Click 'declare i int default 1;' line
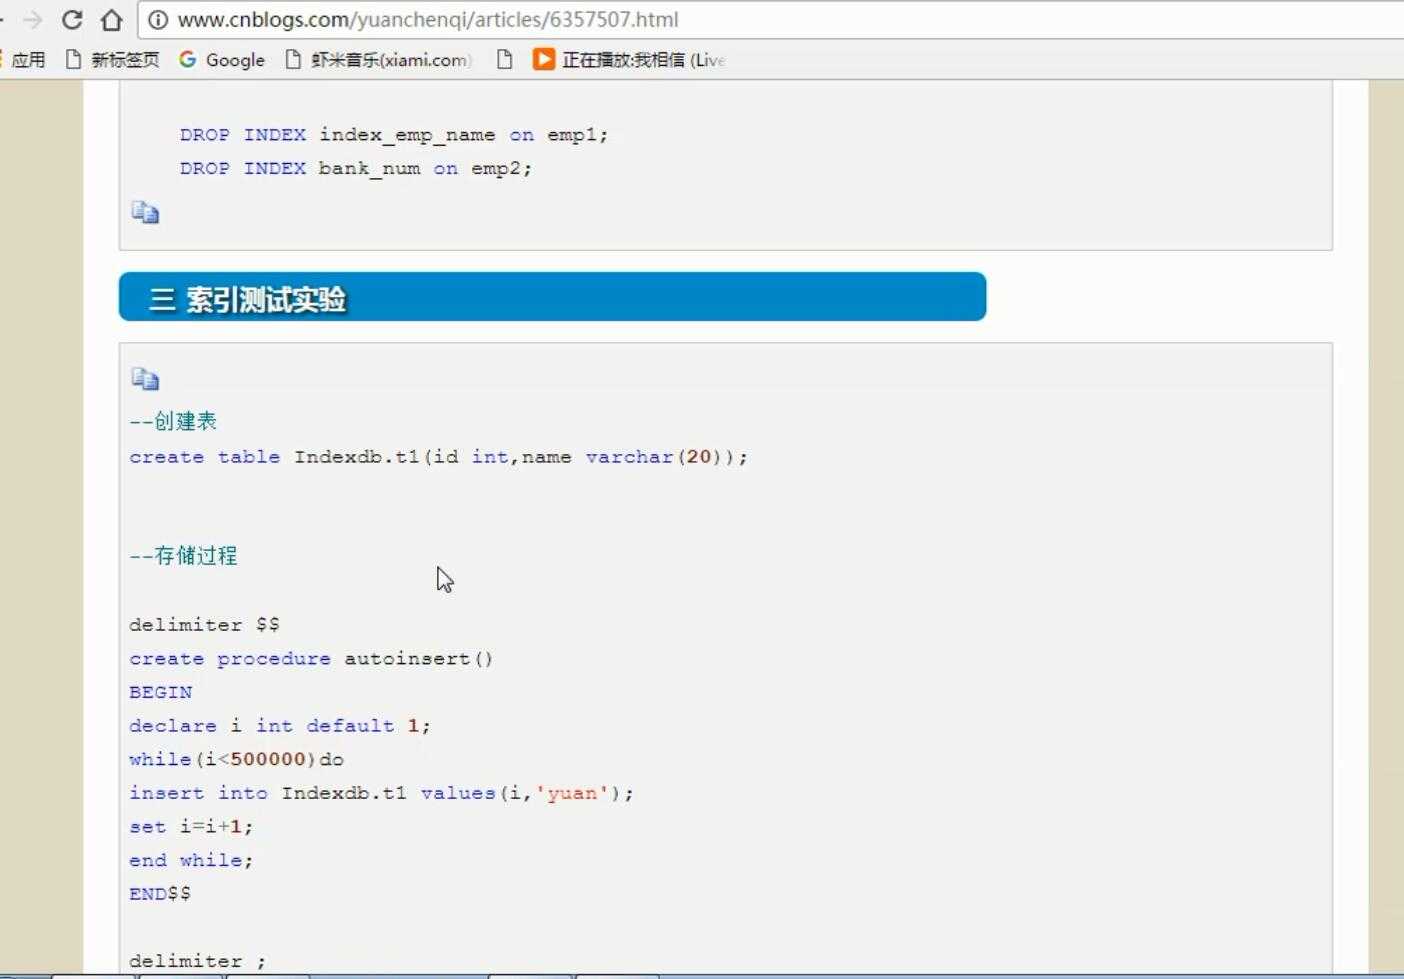Image resolution: width=1404 pixels, height=979 pixels. 280,726
